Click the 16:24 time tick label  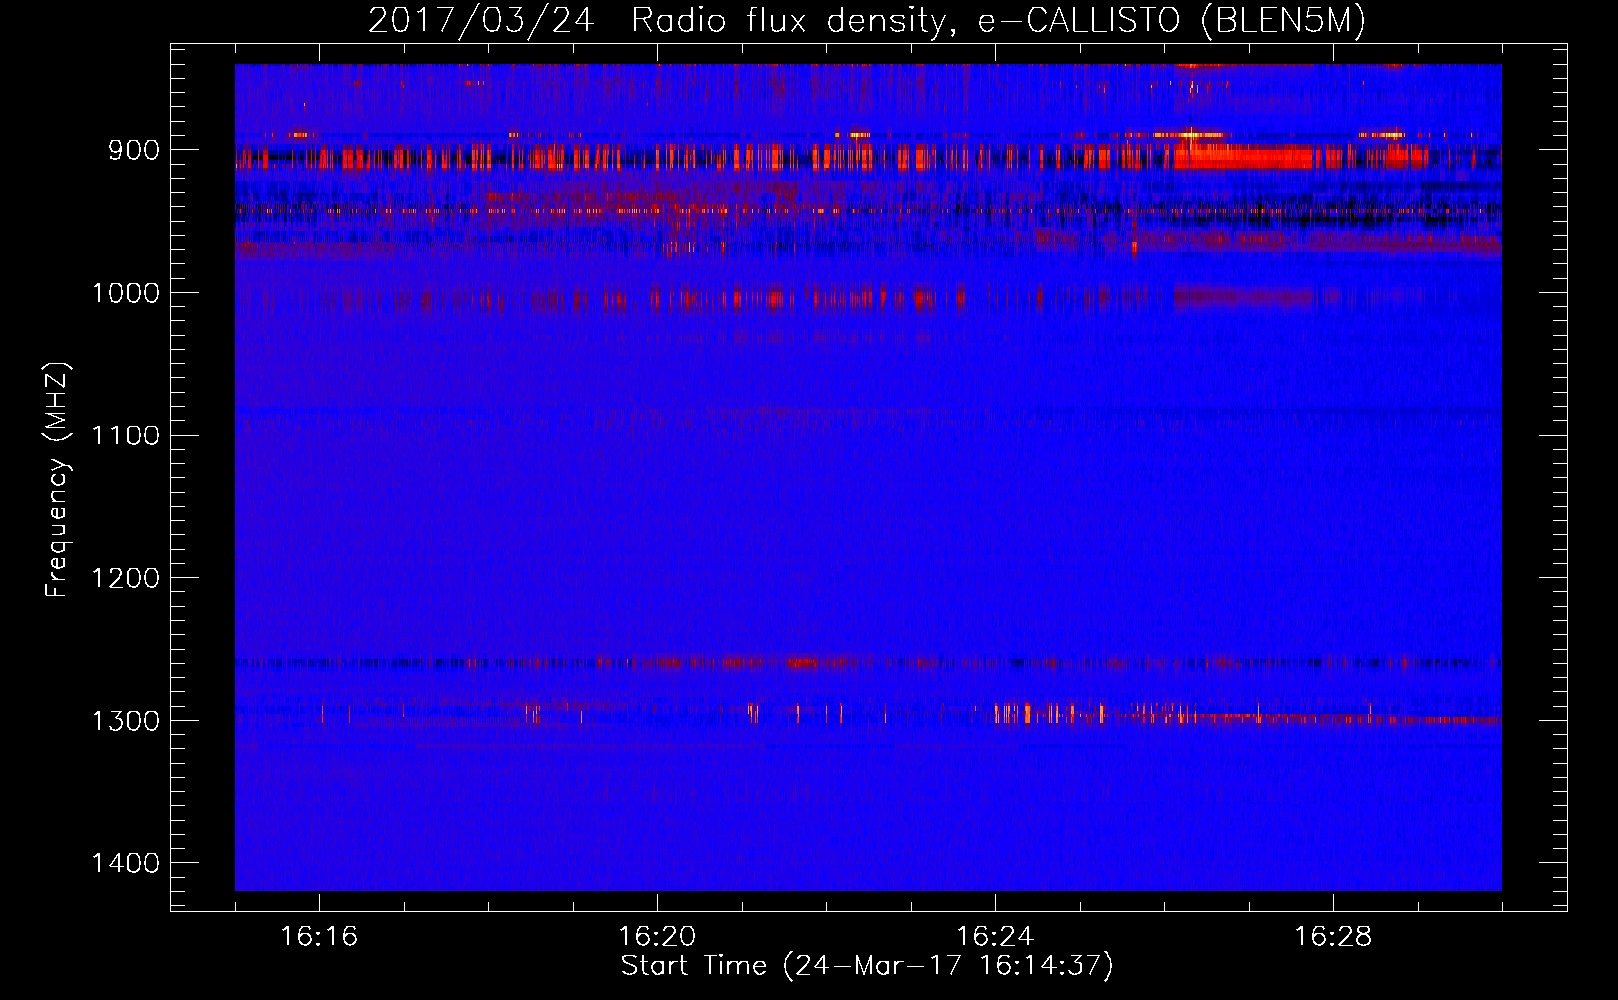pos(995,936)
